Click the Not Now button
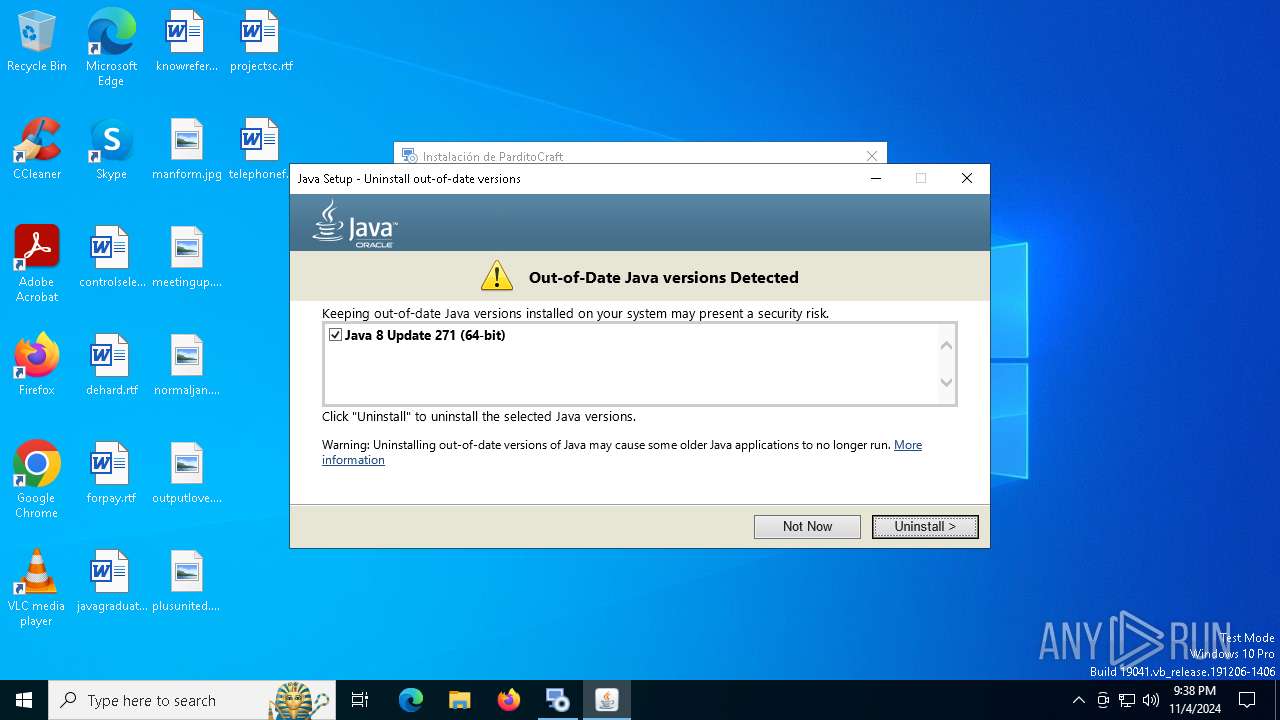Image resolution: width=1280 pixels, height=720 pixels. point(807,526)
